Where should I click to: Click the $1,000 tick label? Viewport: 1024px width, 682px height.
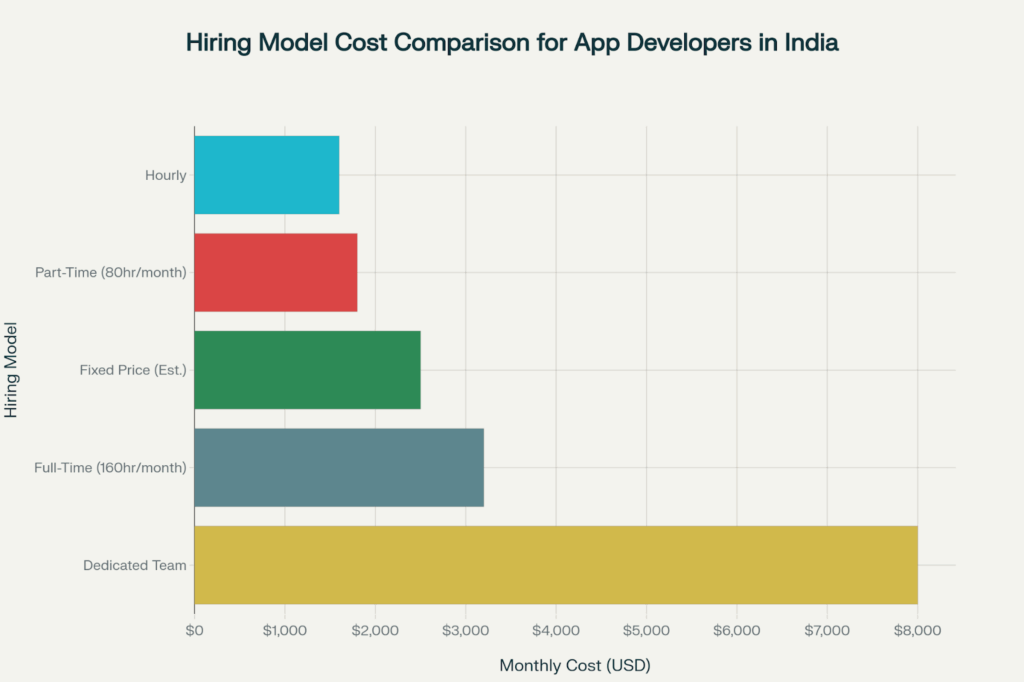pos(285,630)
